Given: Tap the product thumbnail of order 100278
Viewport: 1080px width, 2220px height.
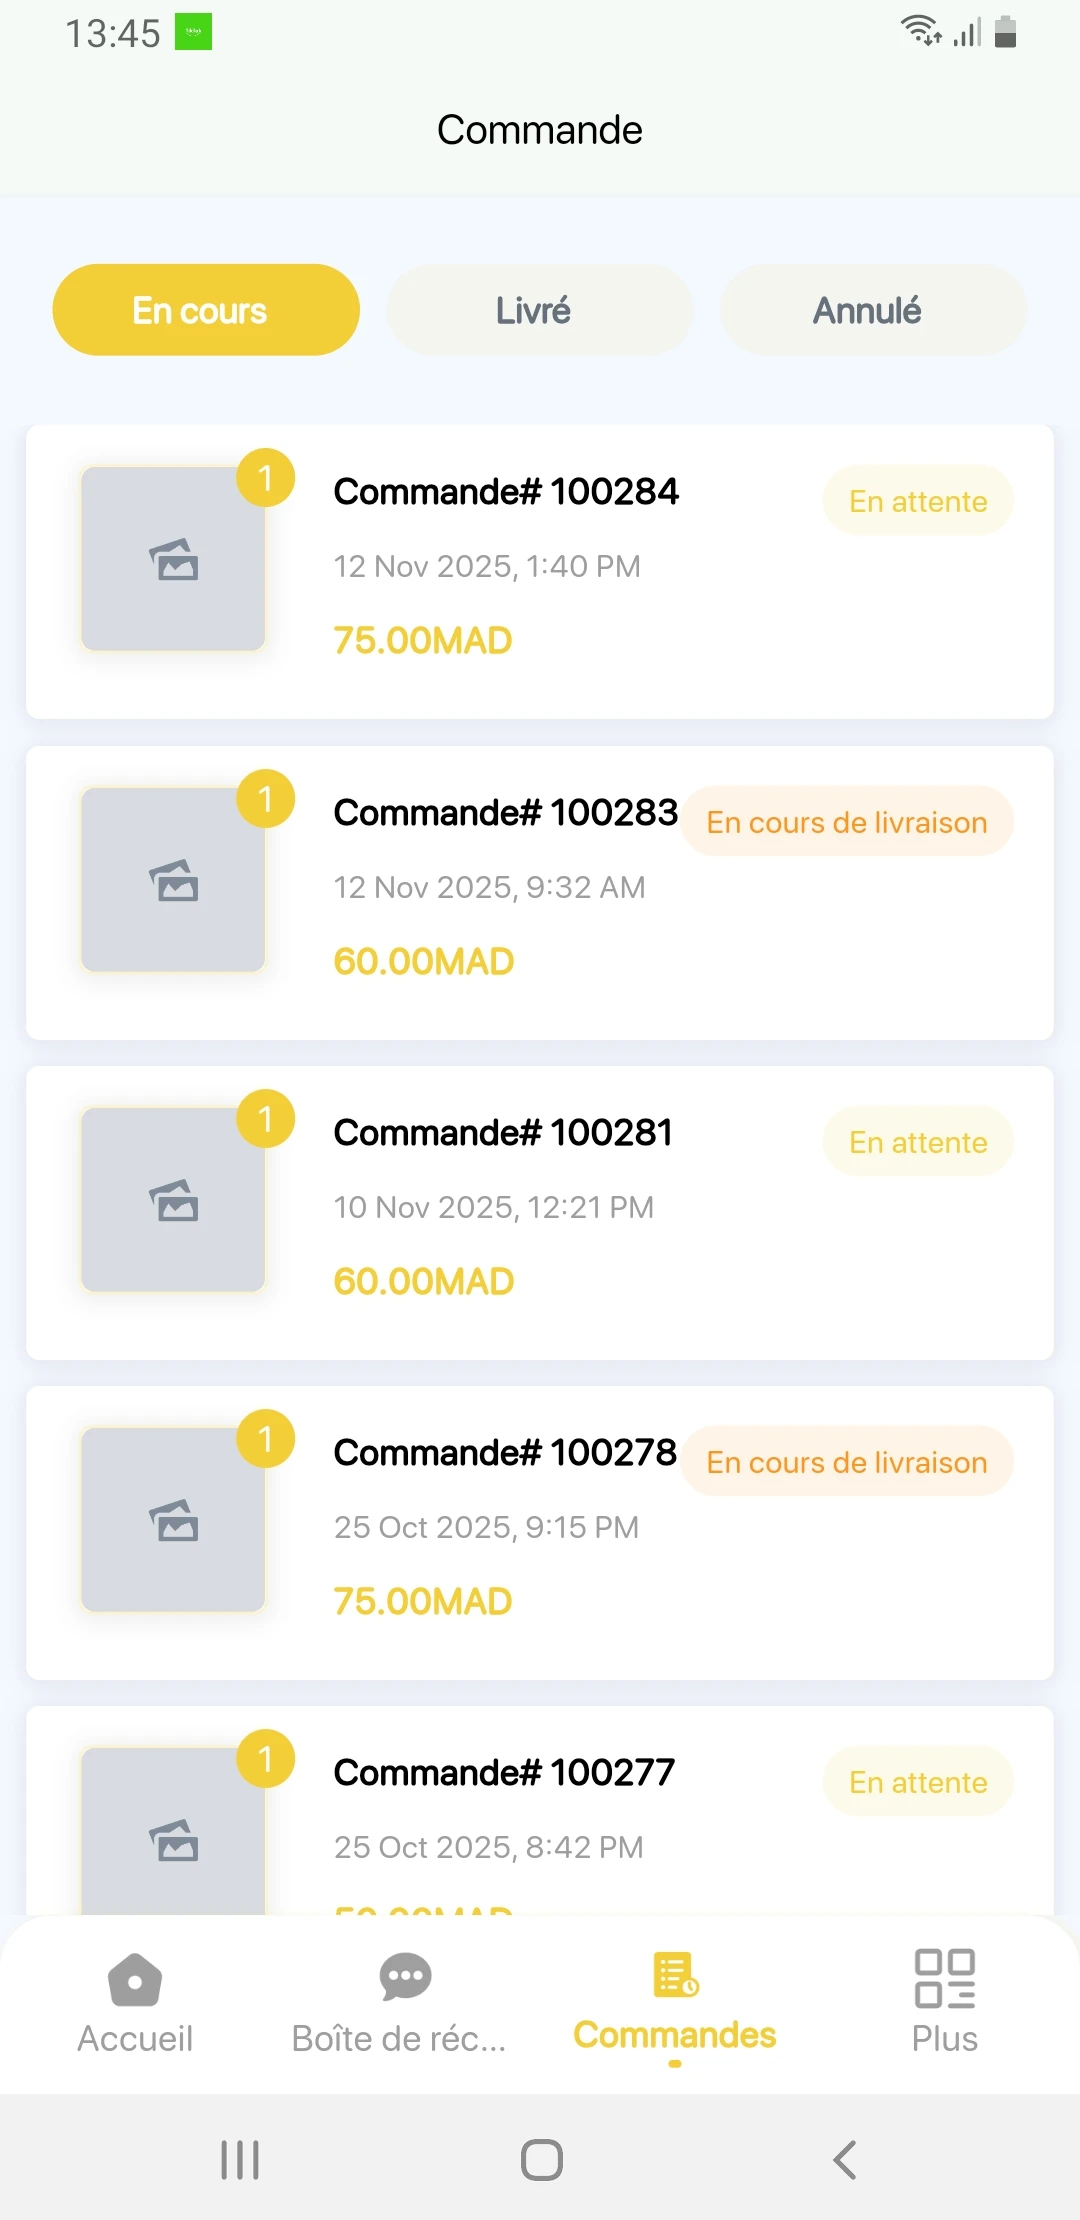Looking at the screenshot, I should pos(173,1520).
